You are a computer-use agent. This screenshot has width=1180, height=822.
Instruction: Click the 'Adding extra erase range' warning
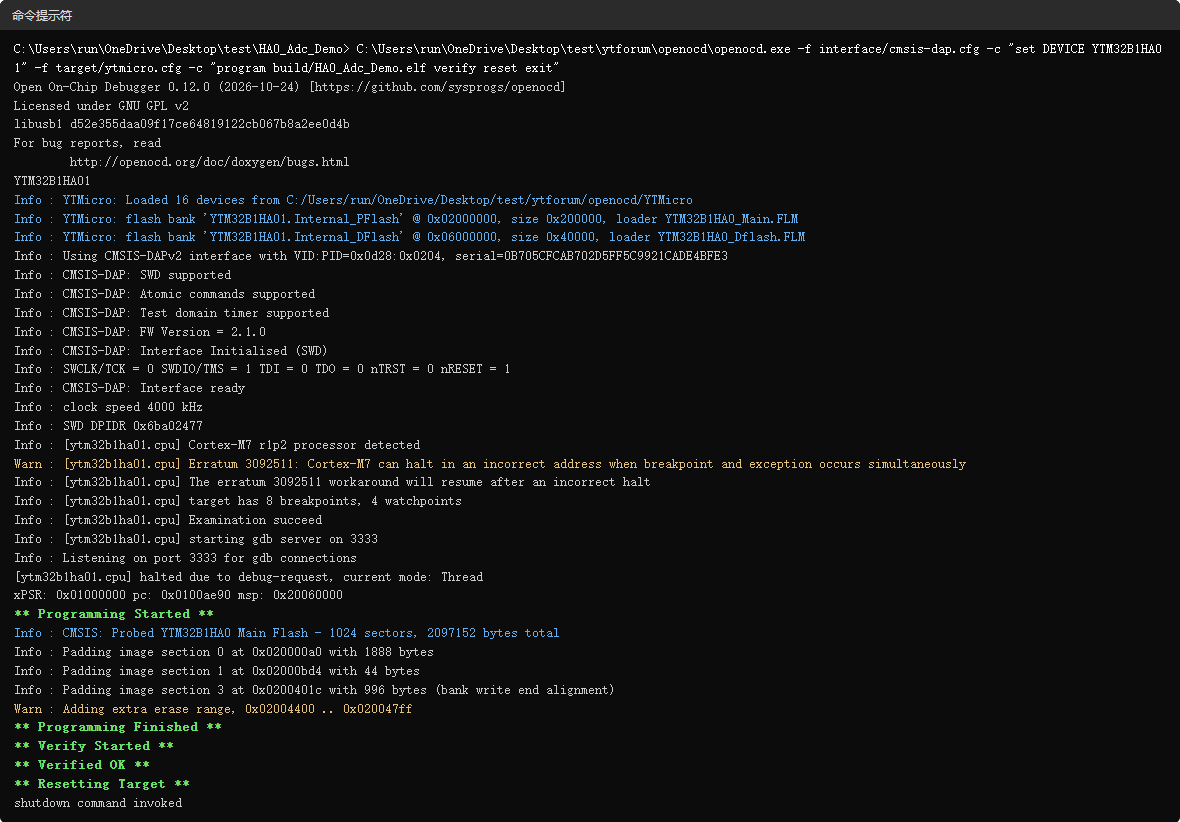point(213,709)
